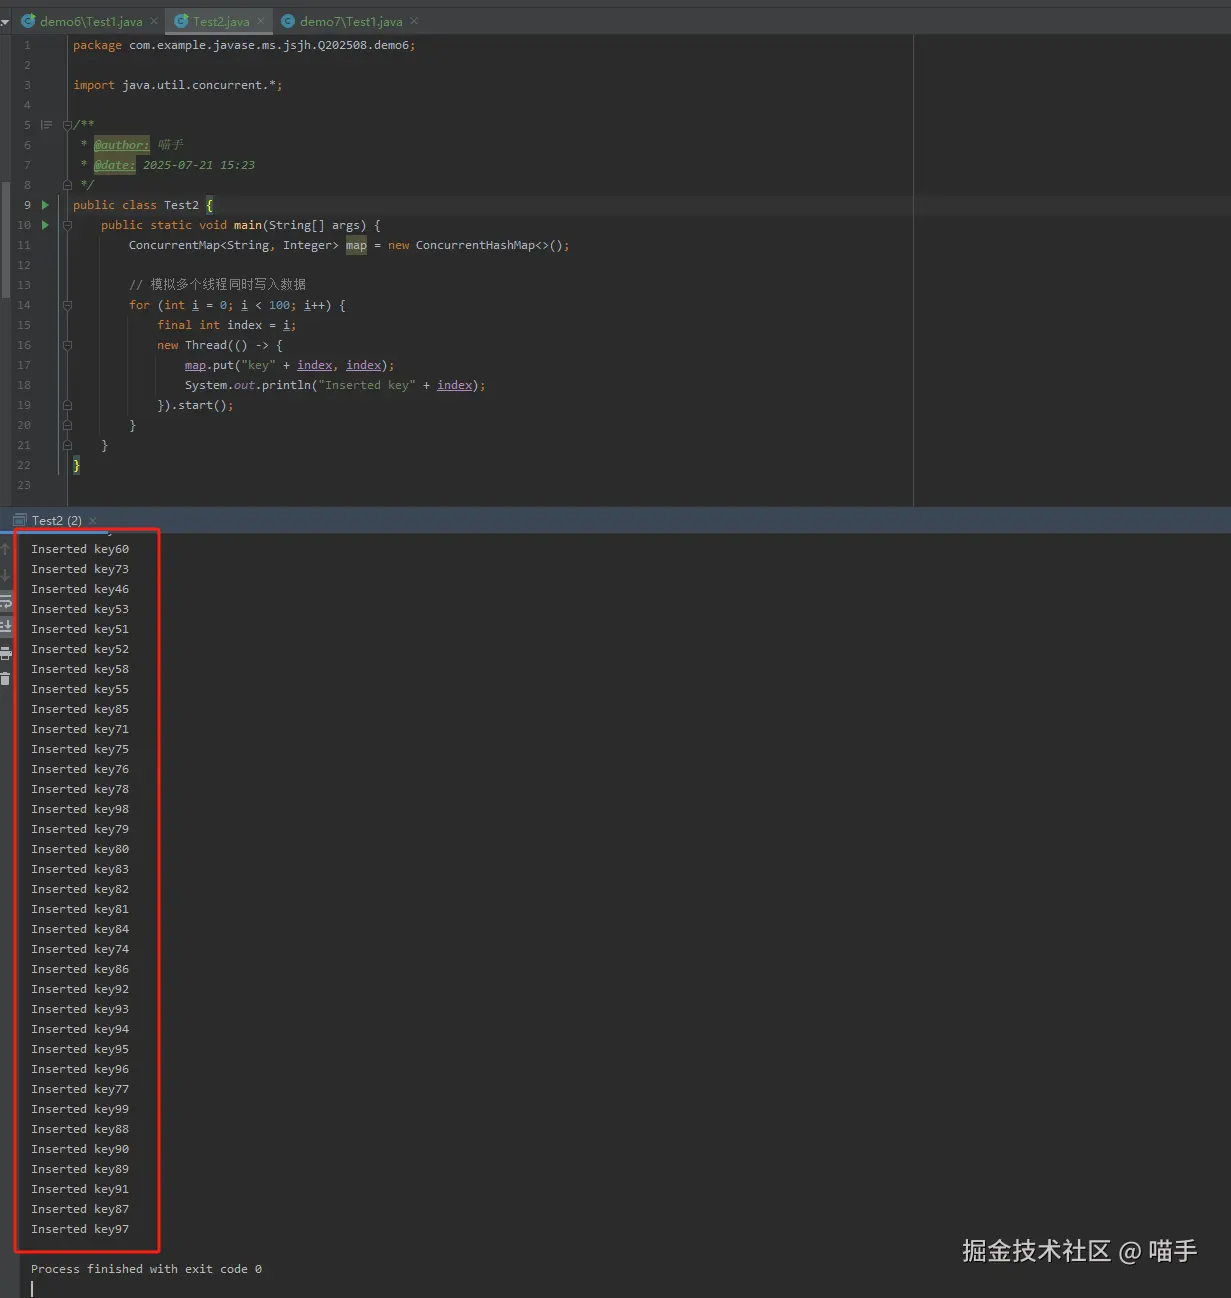Viewport: 1231px width, 1298px height.
Task: Click the down arrow in the run toolbar
Action: point(5,575)
